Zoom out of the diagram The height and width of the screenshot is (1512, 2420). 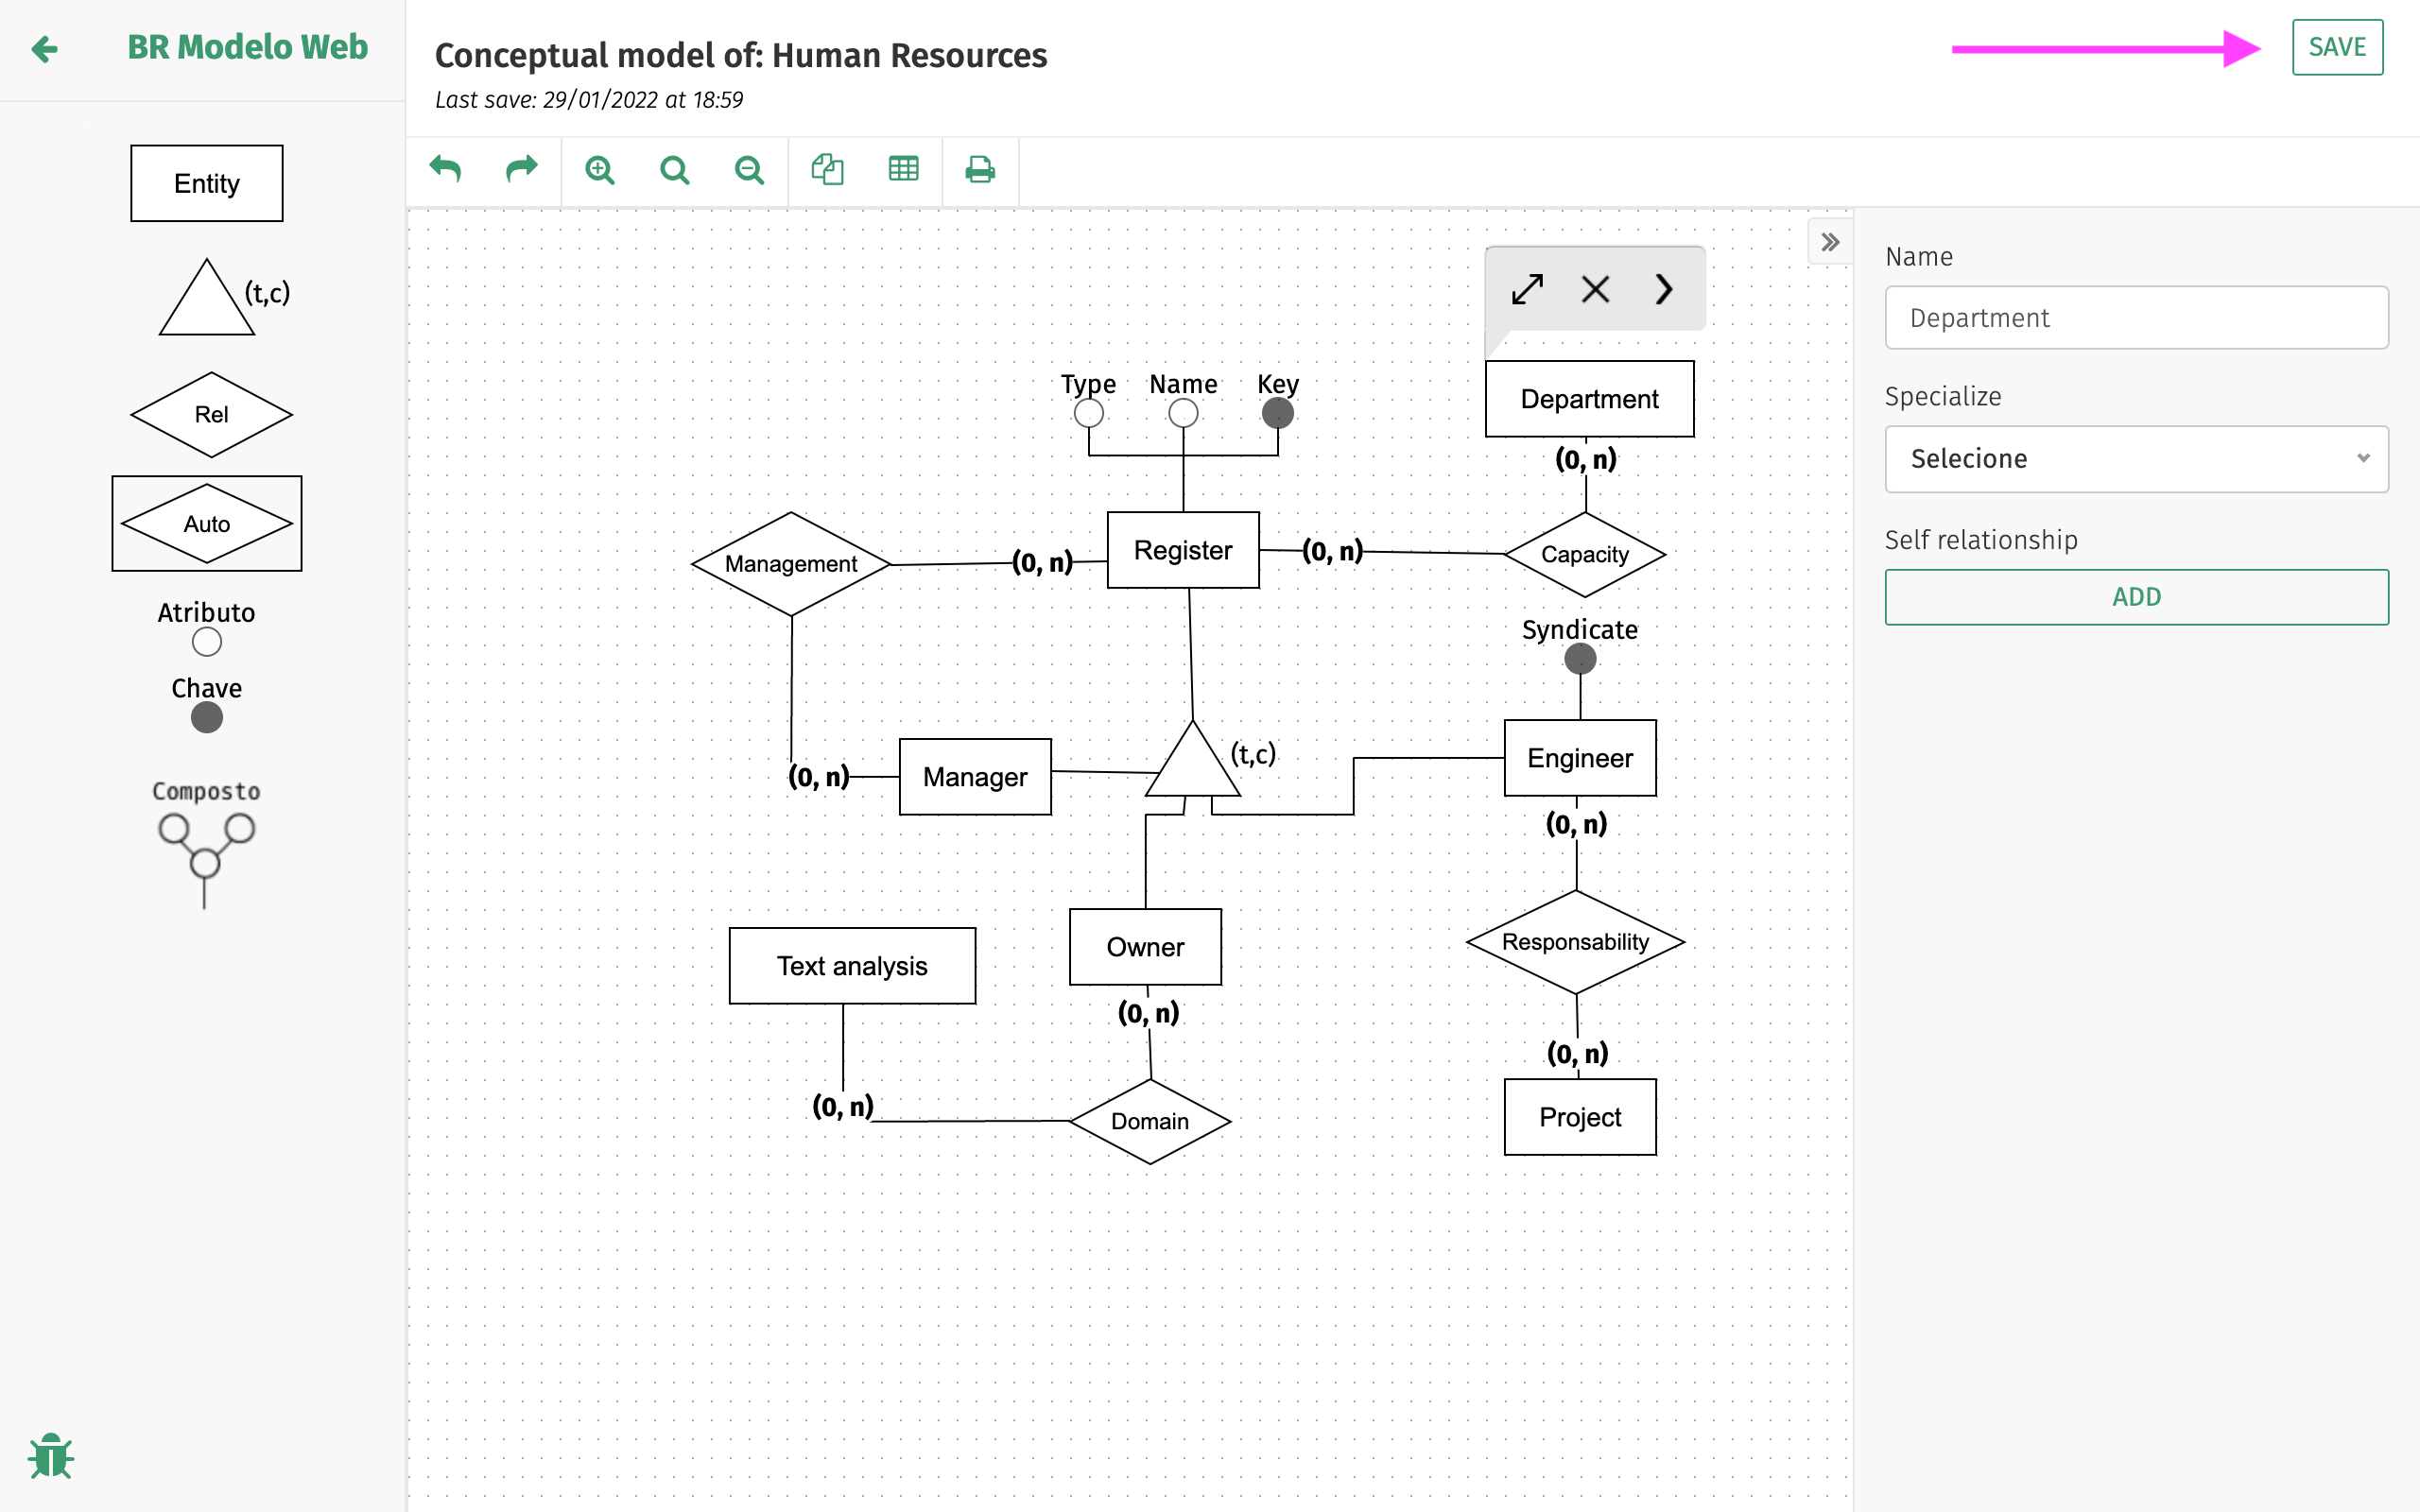(x=749, y=170)
